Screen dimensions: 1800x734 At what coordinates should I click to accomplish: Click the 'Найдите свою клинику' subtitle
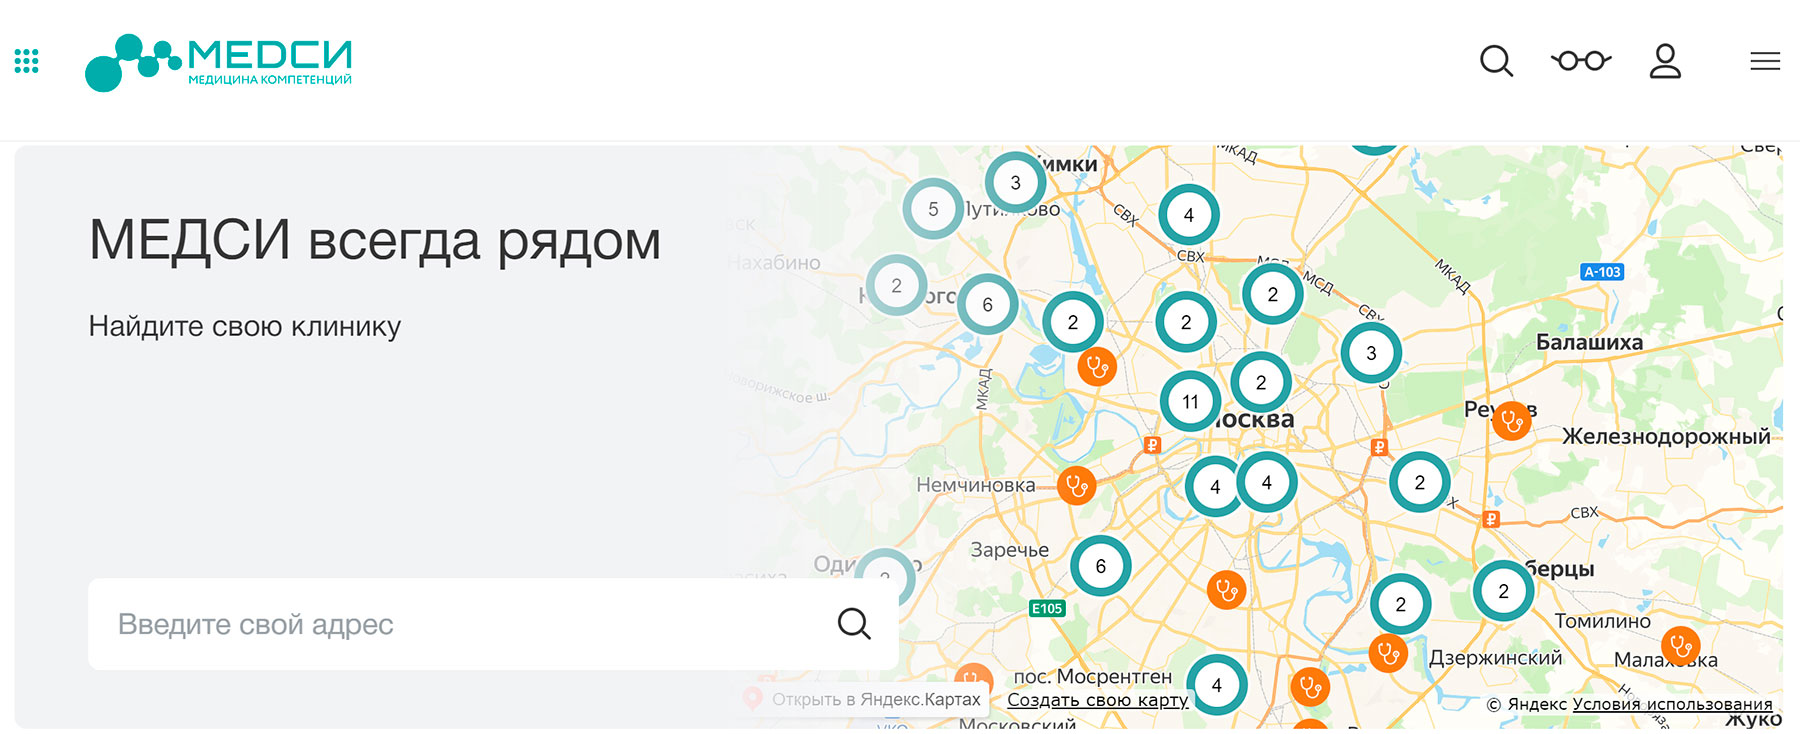click(x=245, y=327)
